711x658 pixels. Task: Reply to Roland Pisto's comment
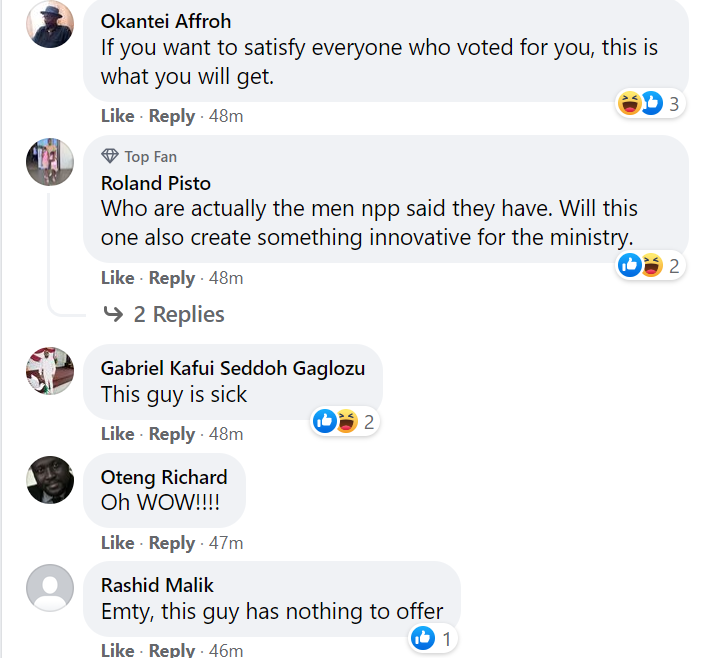tap(172, 278)
